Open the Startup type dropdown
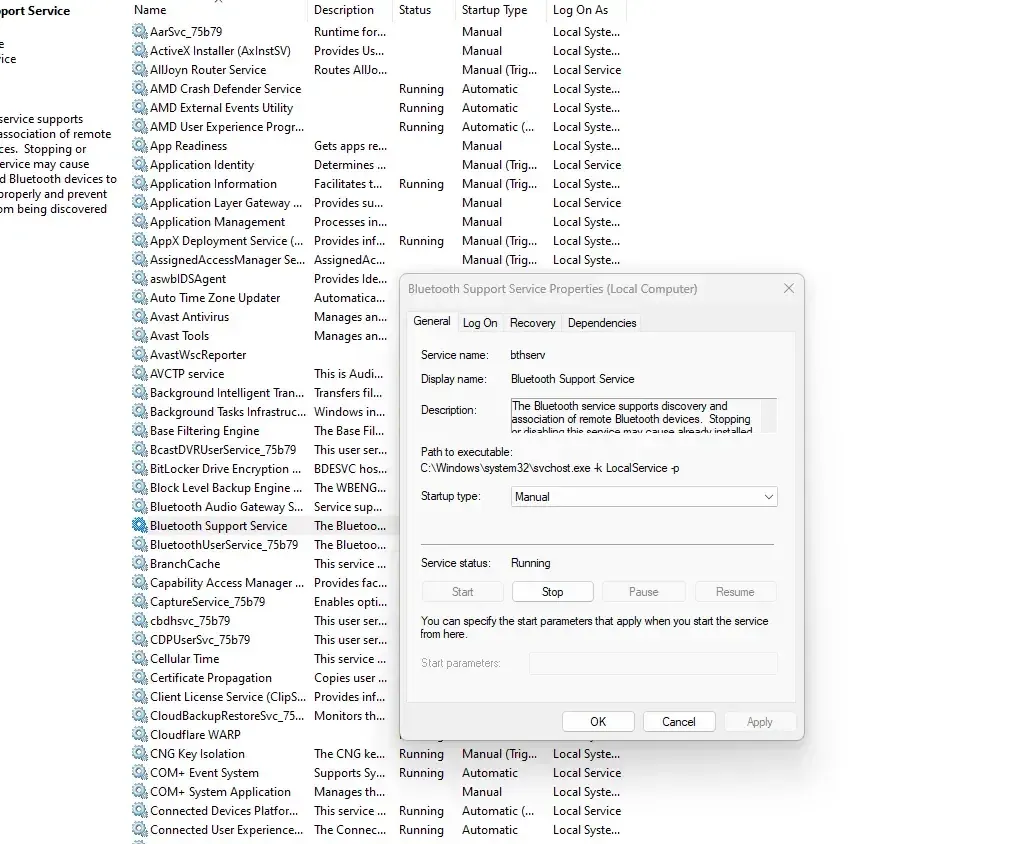 click(x=643, y=497)
